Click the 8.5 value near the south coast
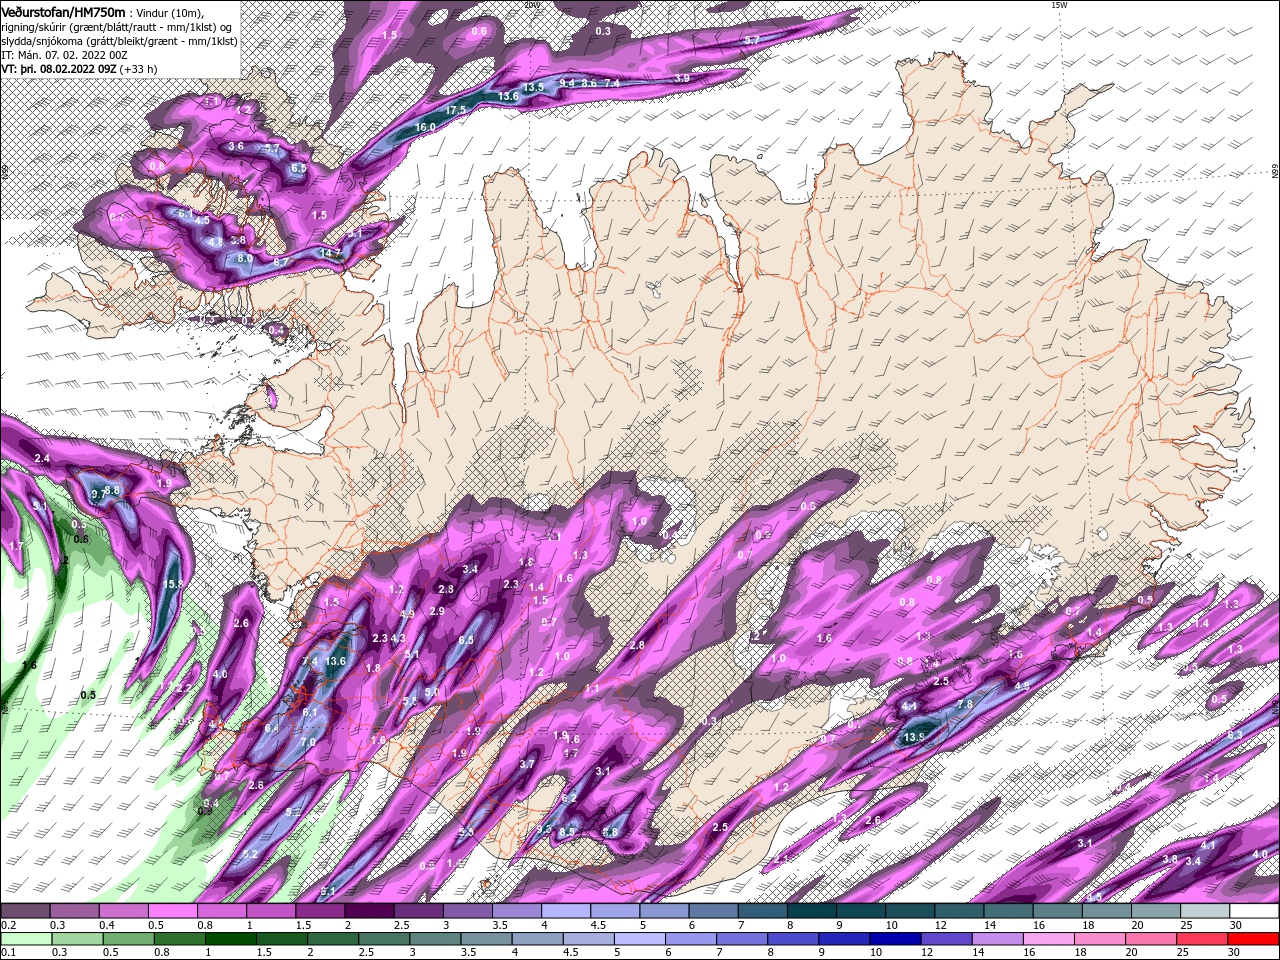 [x=567, y=832]
